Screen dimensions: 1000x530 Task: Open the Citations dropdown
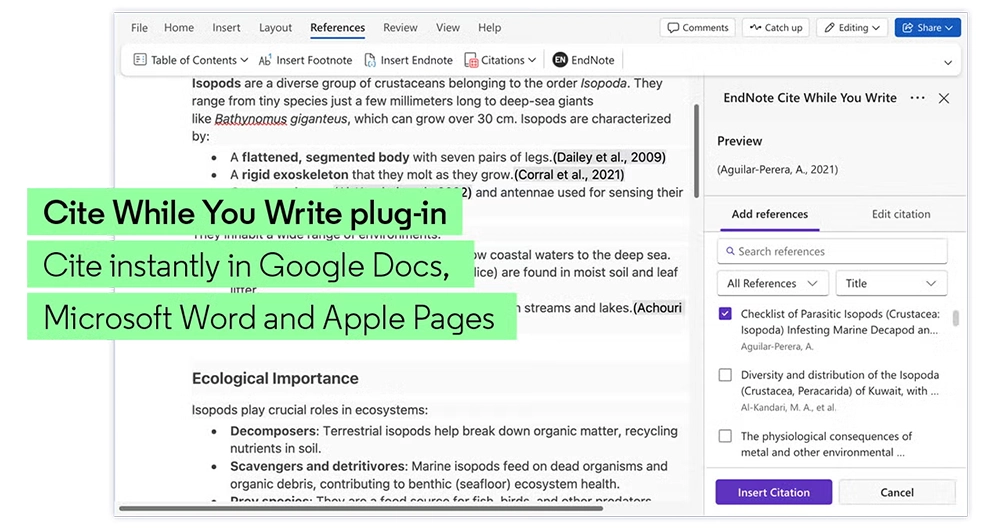[500, 60]
